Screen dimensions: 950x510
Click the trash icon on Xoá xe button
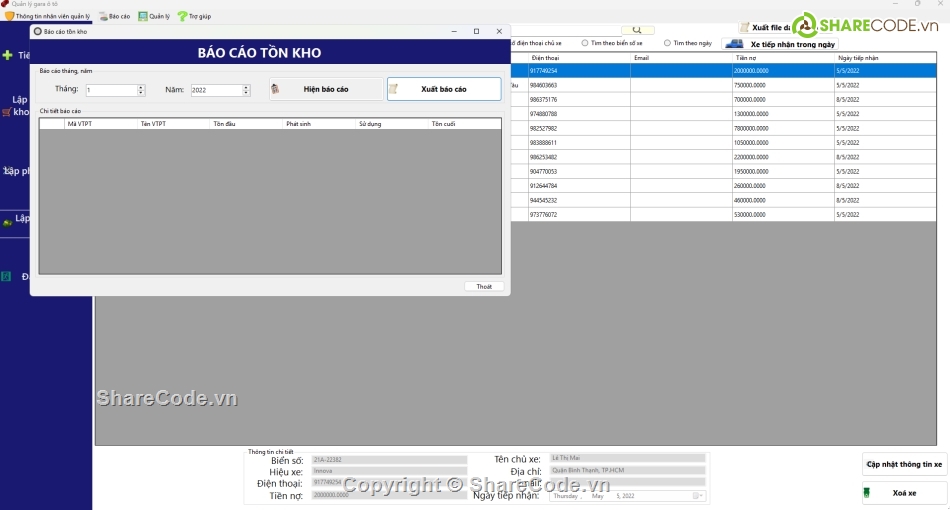coord(867,493)
